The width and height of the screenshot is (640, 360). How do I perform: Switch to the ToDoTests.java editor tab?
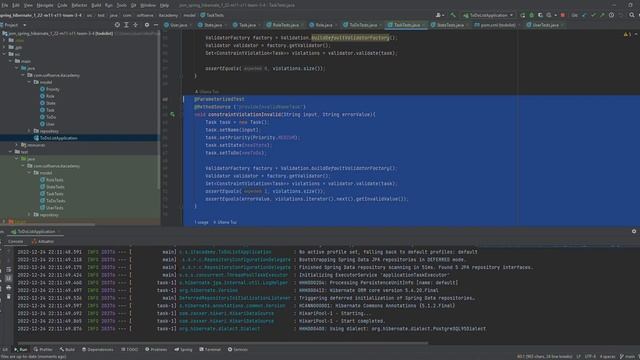tap(362, 25)
